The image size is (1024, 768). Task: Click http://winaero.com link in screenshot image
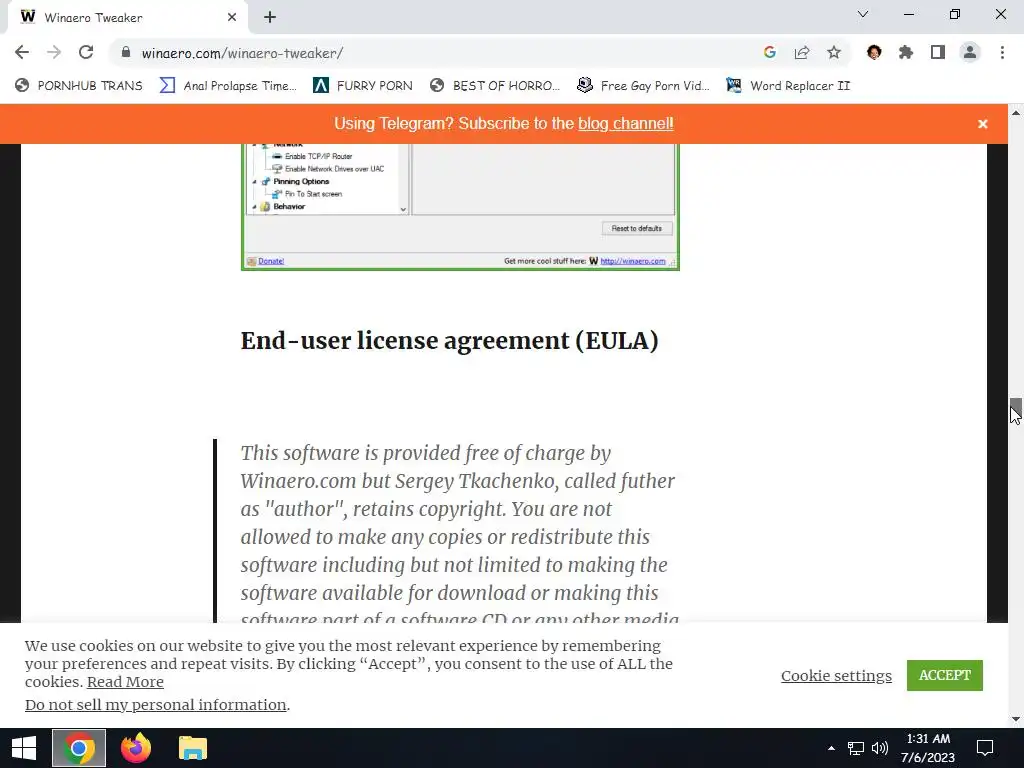click(633, 261)
